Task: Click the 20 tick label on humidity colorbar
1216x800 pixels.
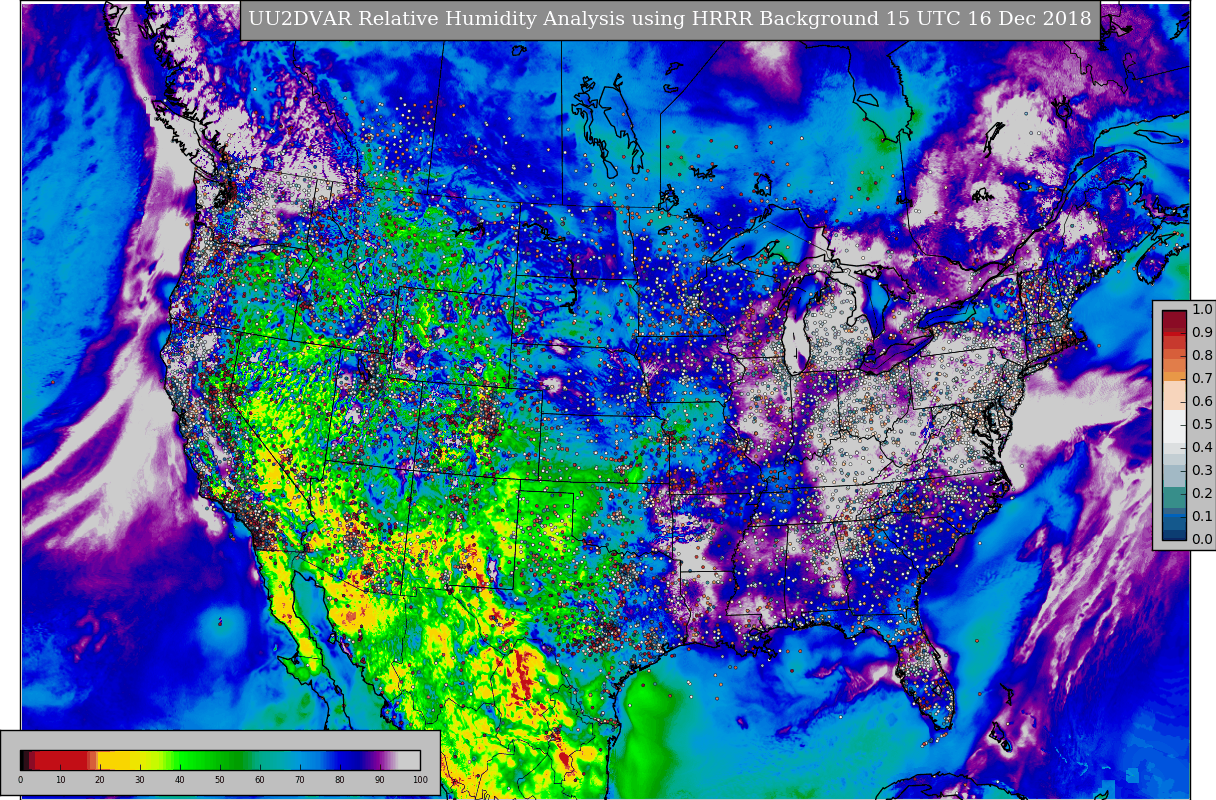Action: click(100, 780)
